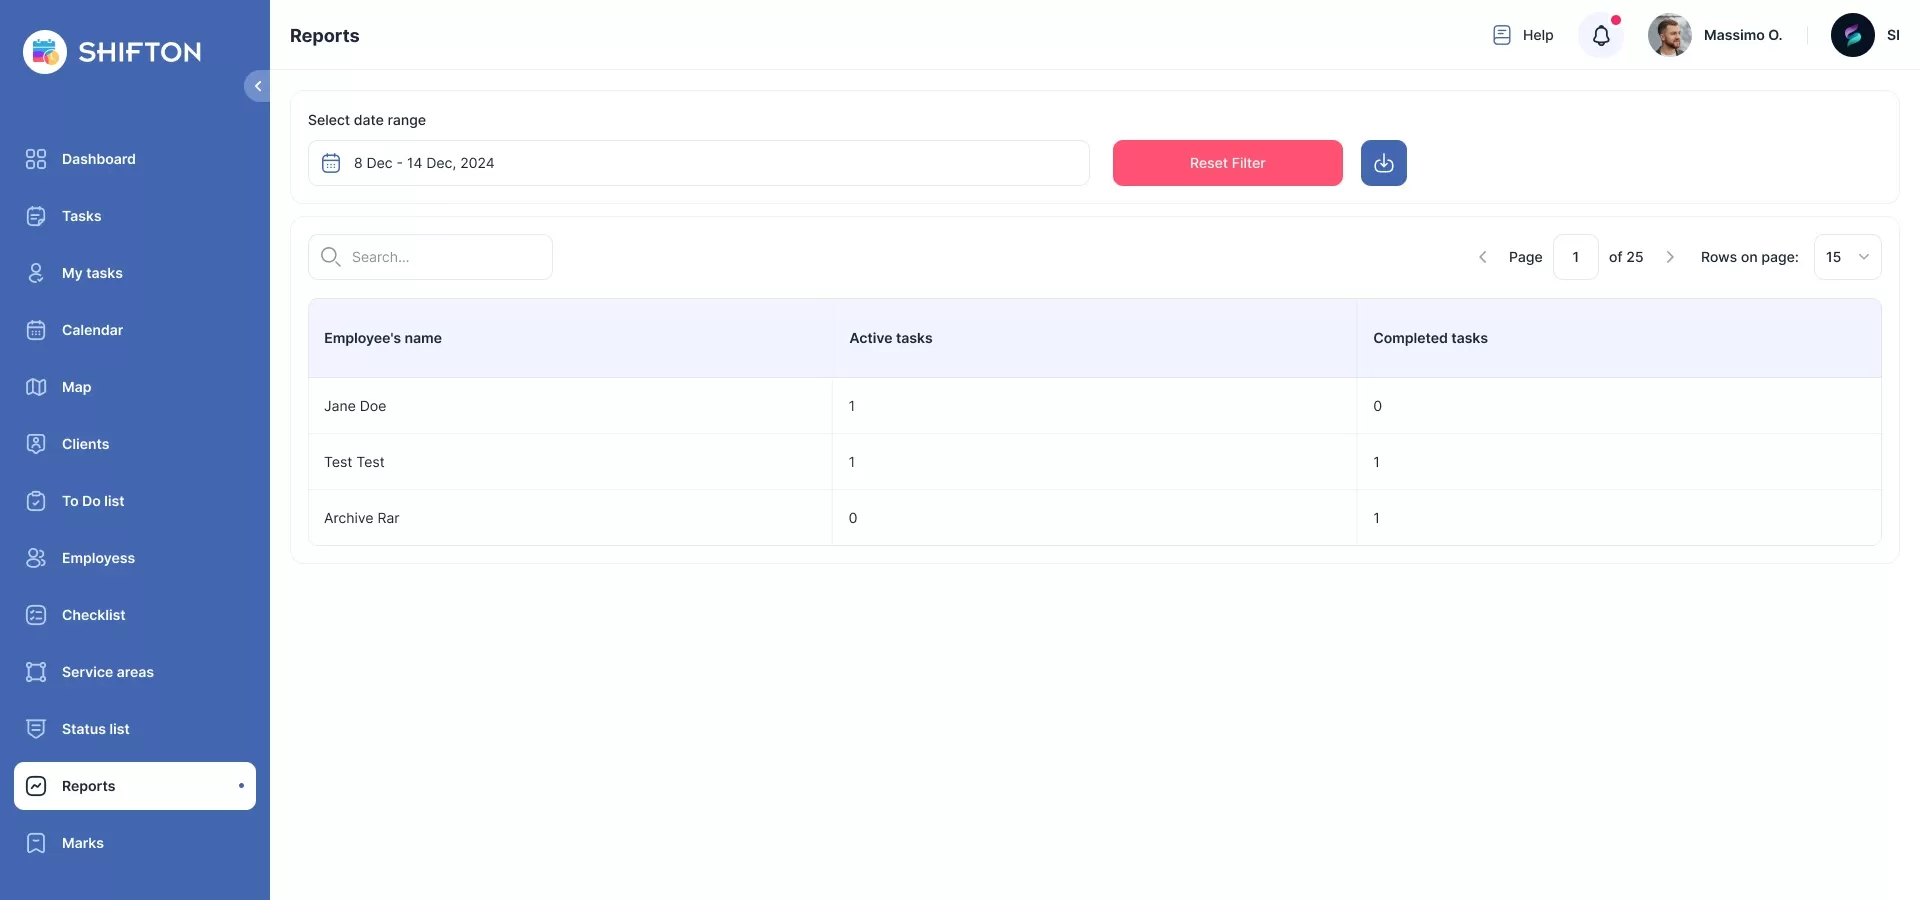Click the notification bell icon
This screenshot has height=900, width=1920.
coord(1600,36)
